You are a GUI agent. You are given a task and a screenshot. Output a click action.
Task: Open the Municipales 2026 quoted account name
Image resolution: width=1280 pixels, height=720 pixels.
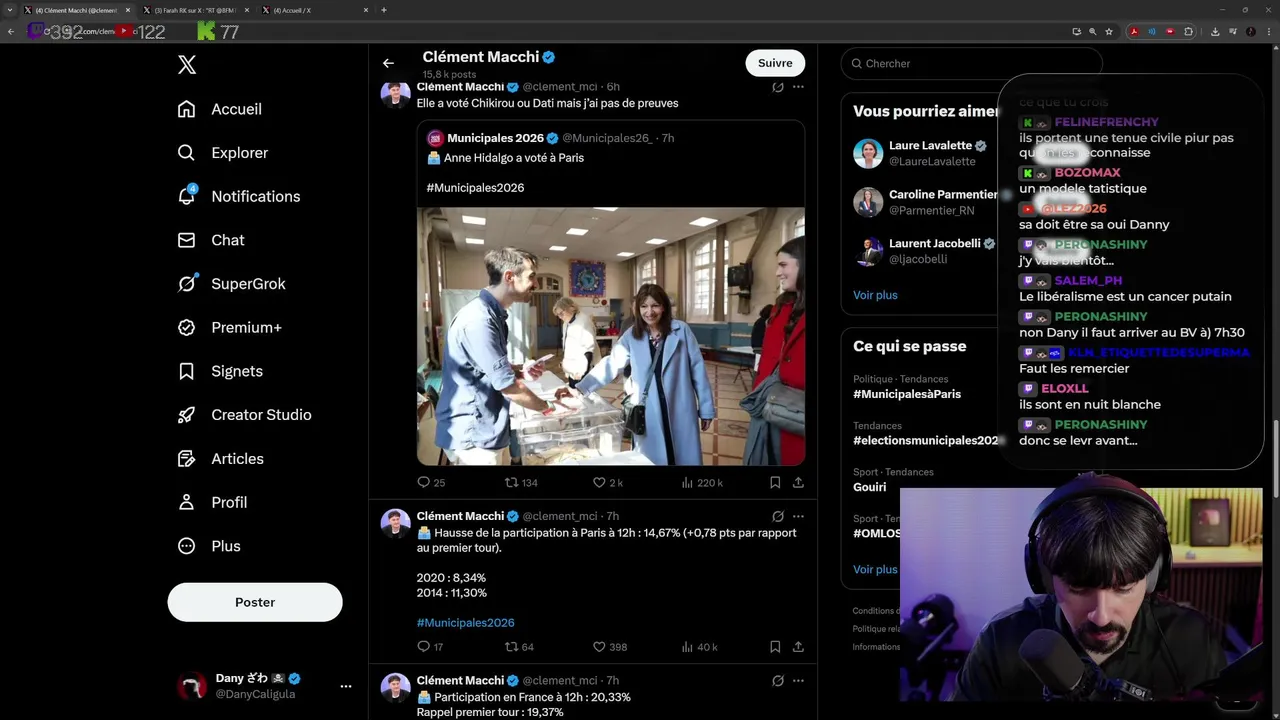click(495, 138)
